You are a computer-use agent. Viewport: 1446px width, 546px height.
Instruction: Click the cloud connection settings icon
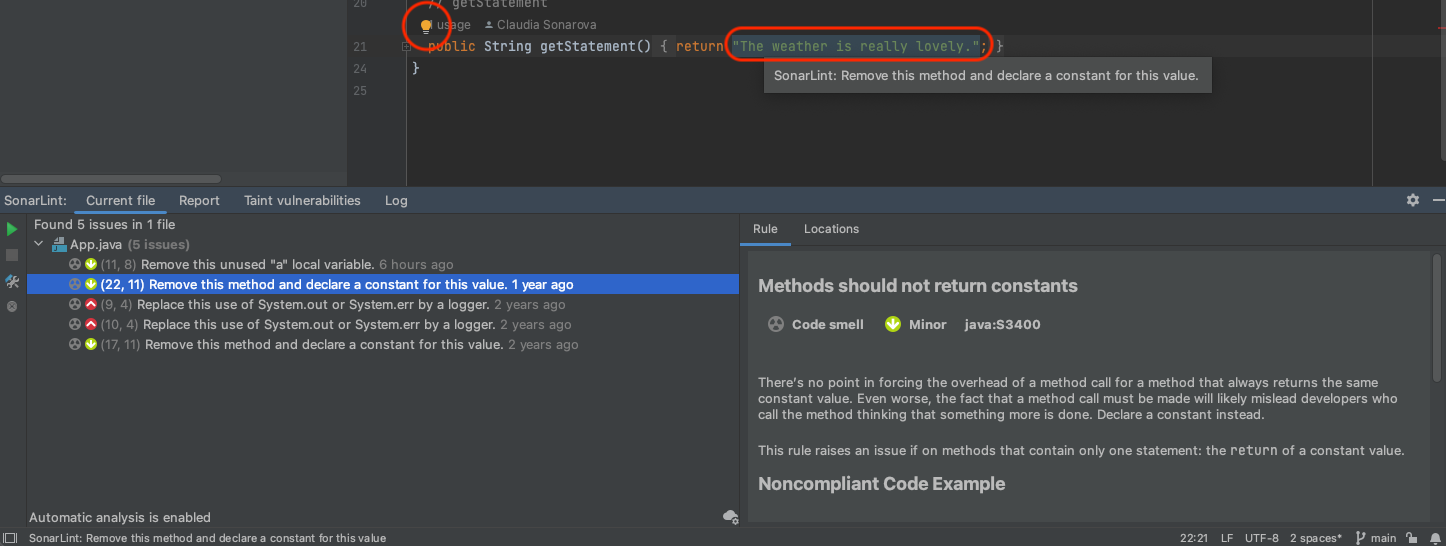[730, 517]
